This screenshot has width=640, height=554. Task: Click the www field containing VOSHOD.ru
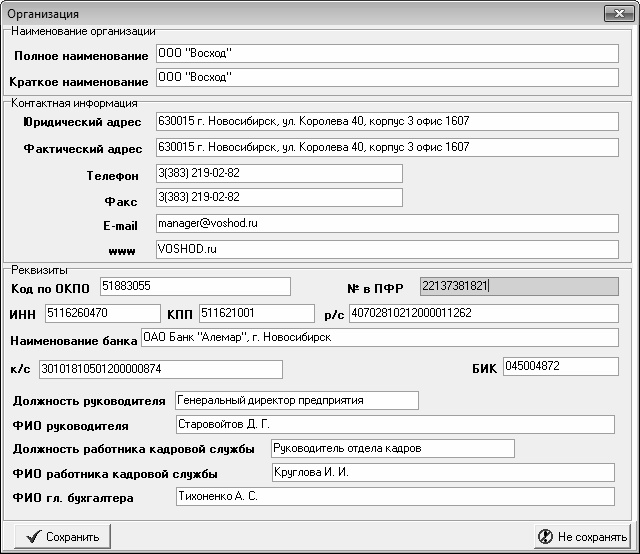387,249
